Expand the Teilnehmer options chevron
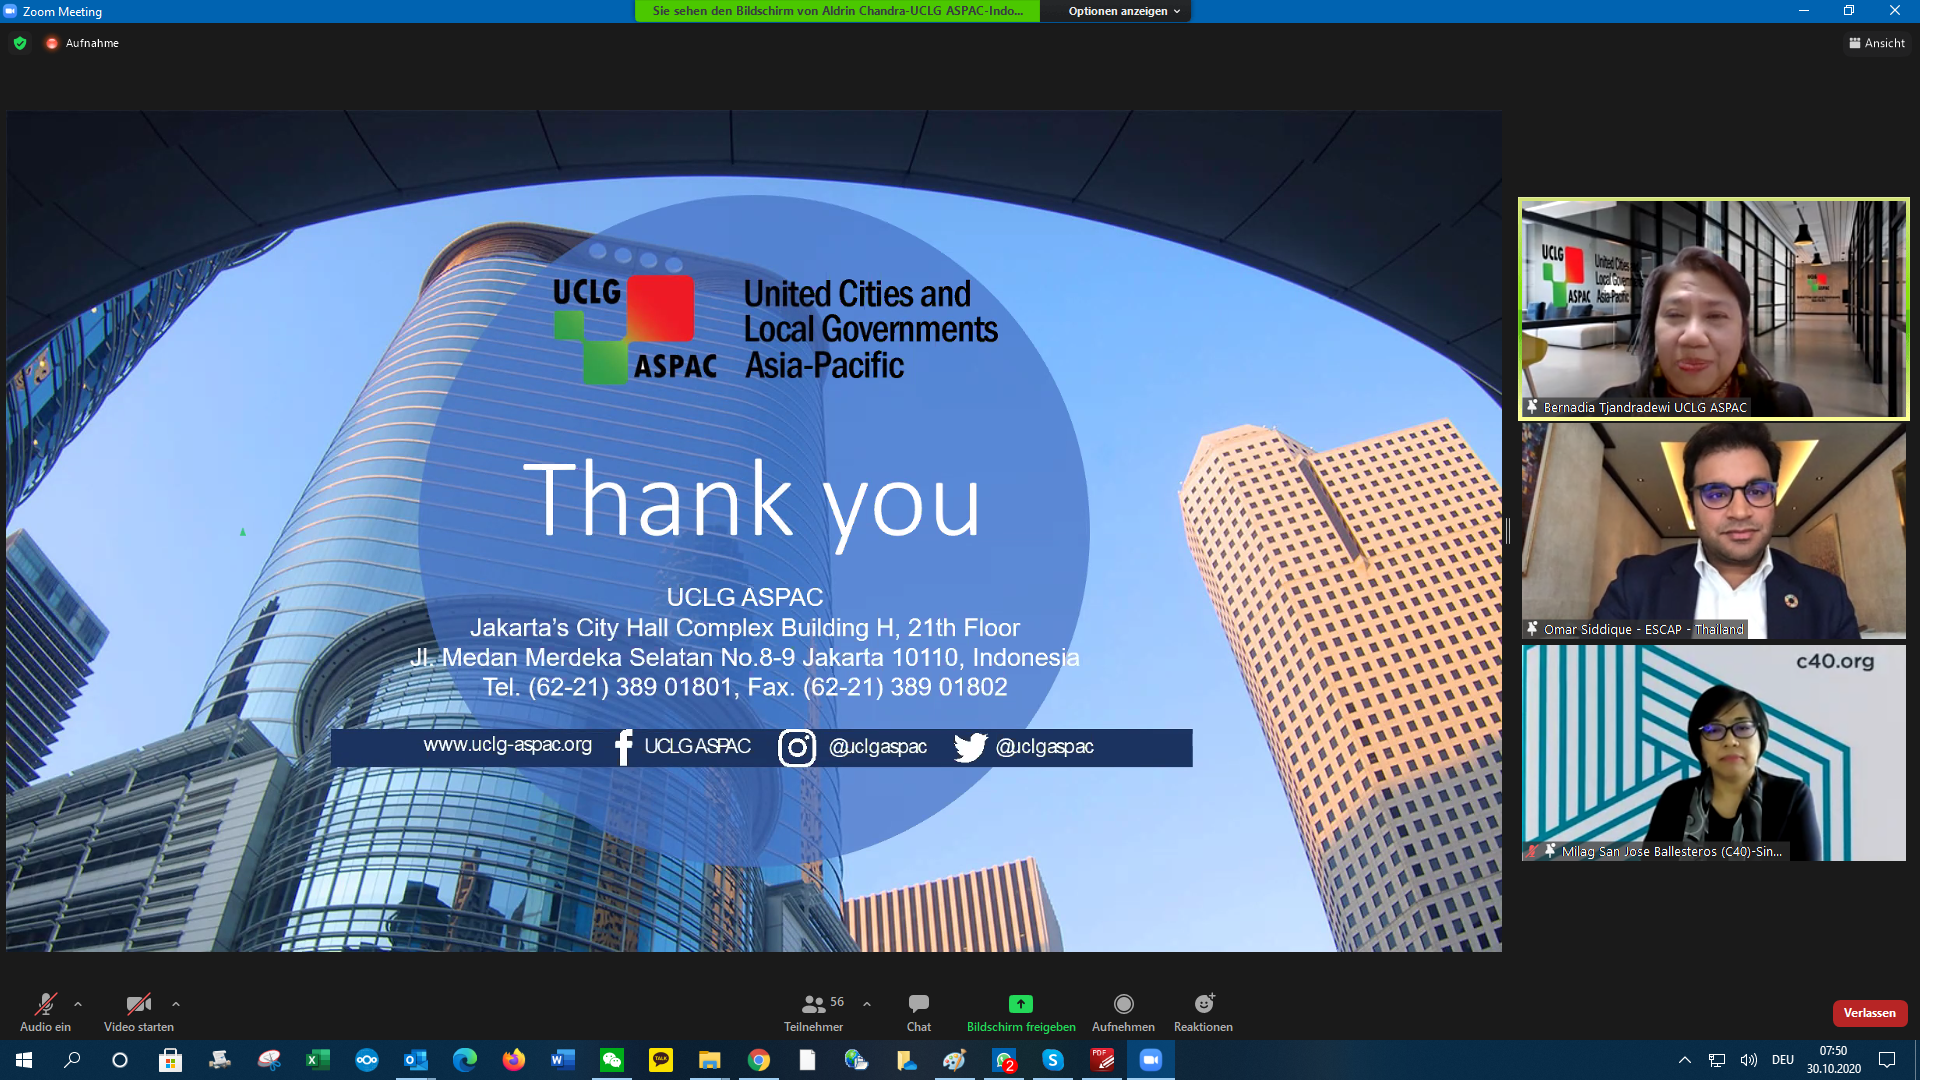1938x1080 pixels. click(867, 1004)
